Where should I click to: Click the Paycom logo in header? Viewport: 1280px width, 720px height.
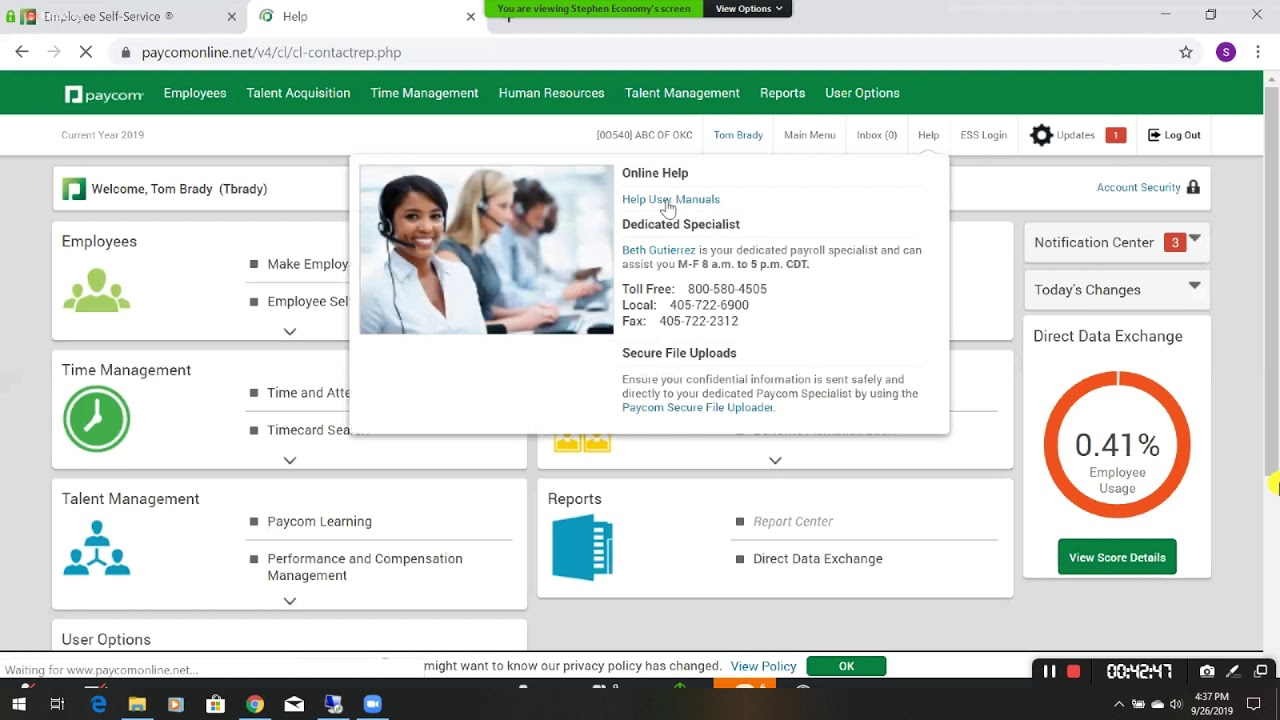[x=104, y=94]
